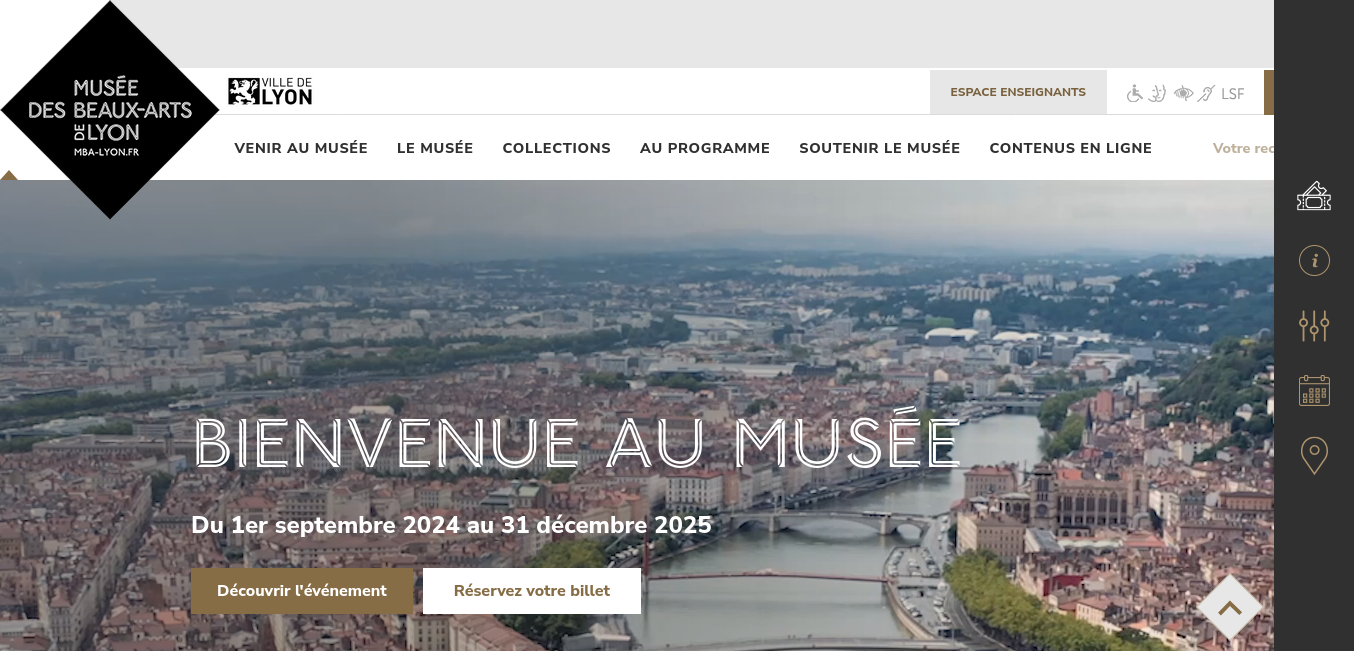Image resolution: width=1366 pixels, height=651 pixels.
Task: Click the mental disability accessibility icon
Action: tap(1158, 93)
